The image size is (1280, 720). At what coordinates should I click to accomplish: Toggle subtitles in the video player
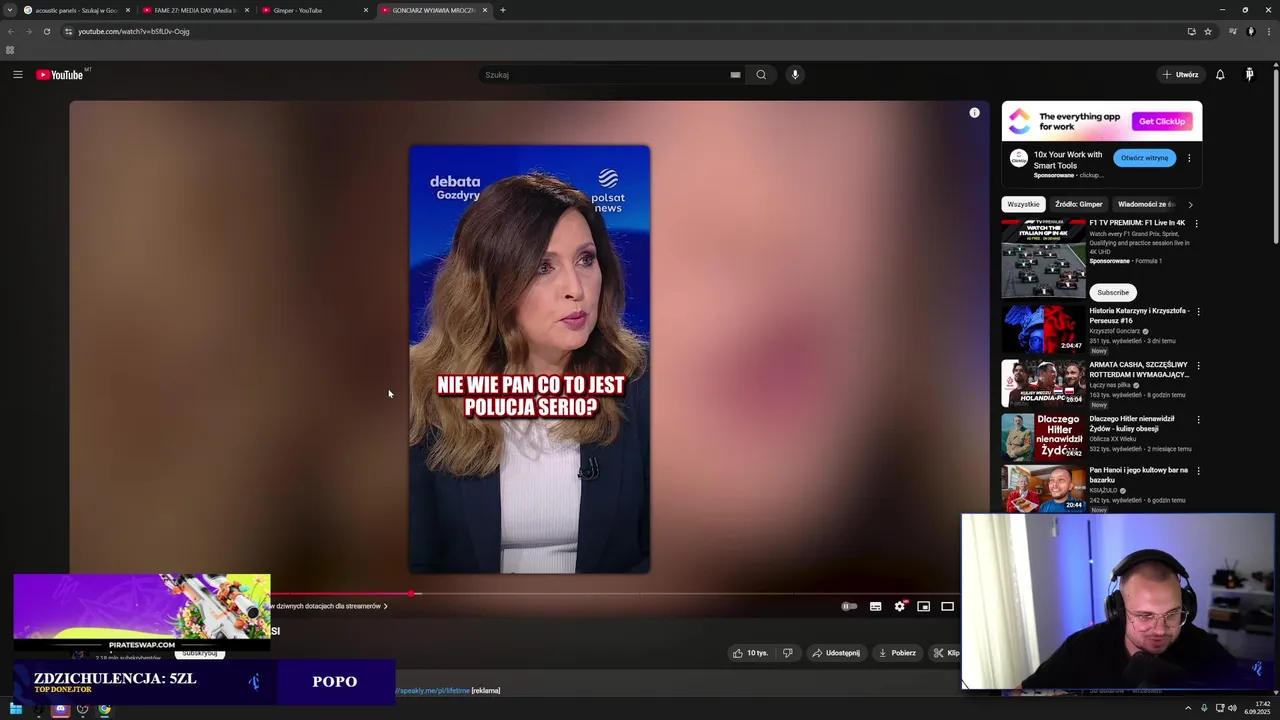(x=875, y=606)
